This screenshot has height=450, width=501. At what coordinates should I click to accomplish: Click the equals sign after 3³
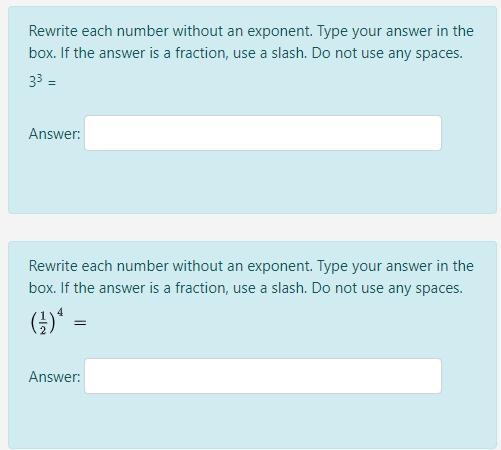coord(52,82)
